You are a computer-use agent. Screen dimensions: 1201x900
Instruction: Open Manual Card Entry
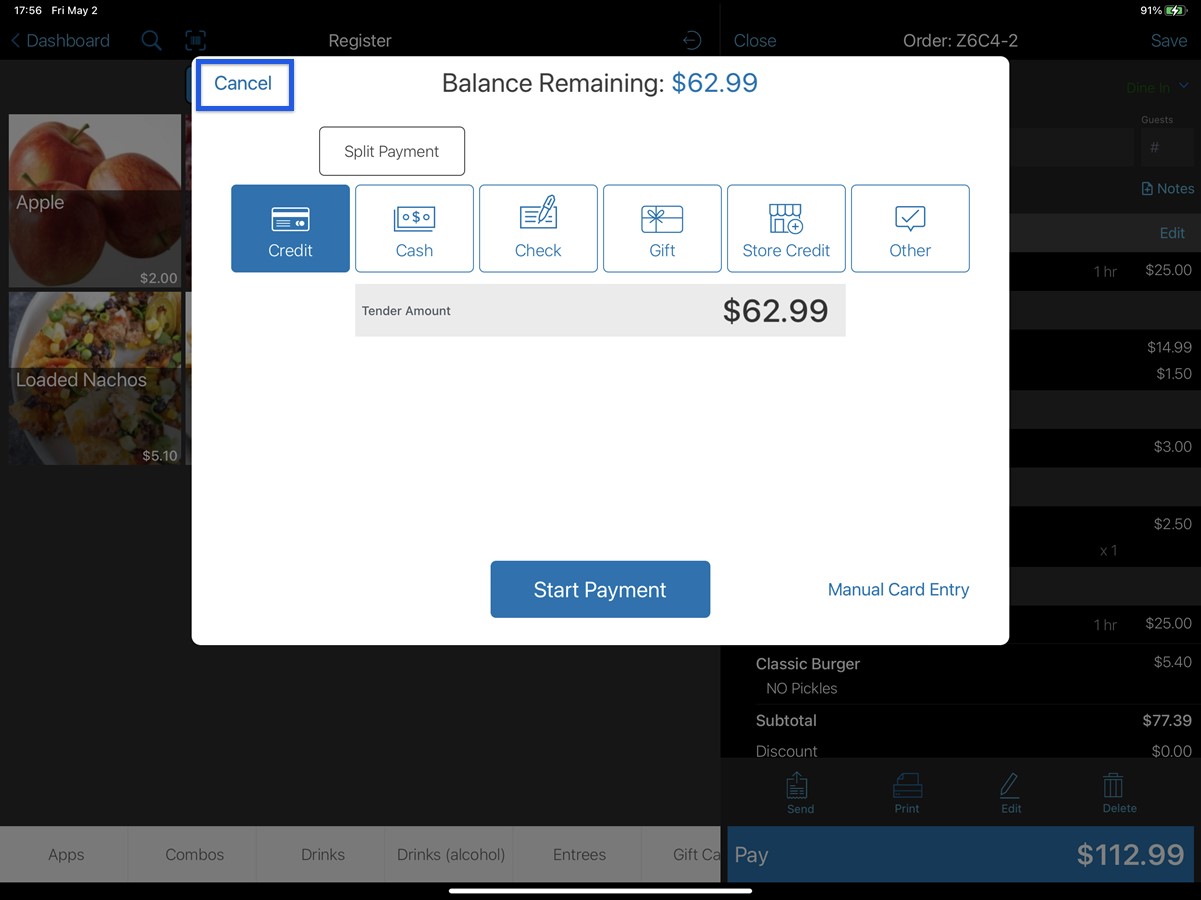point(897,589)
